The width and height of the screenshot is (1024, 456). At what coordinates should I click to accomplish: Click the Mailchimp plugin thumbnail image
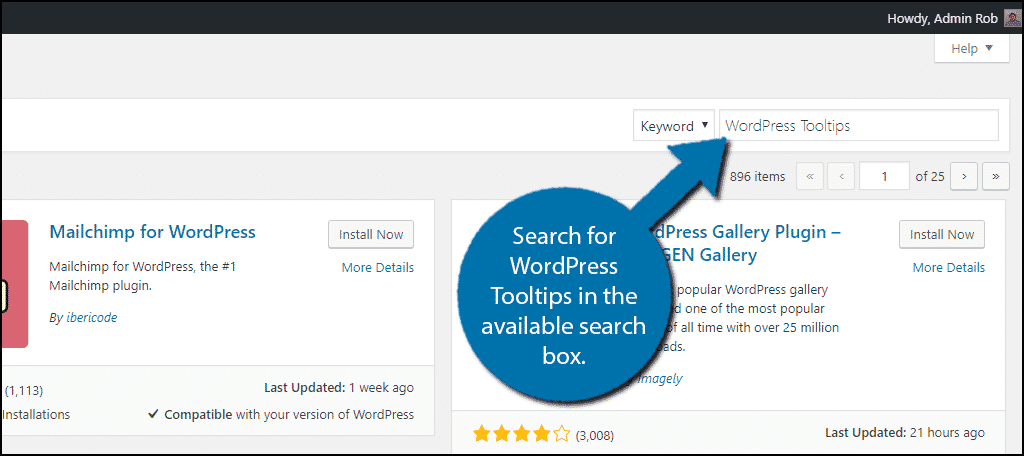[13, 283]
